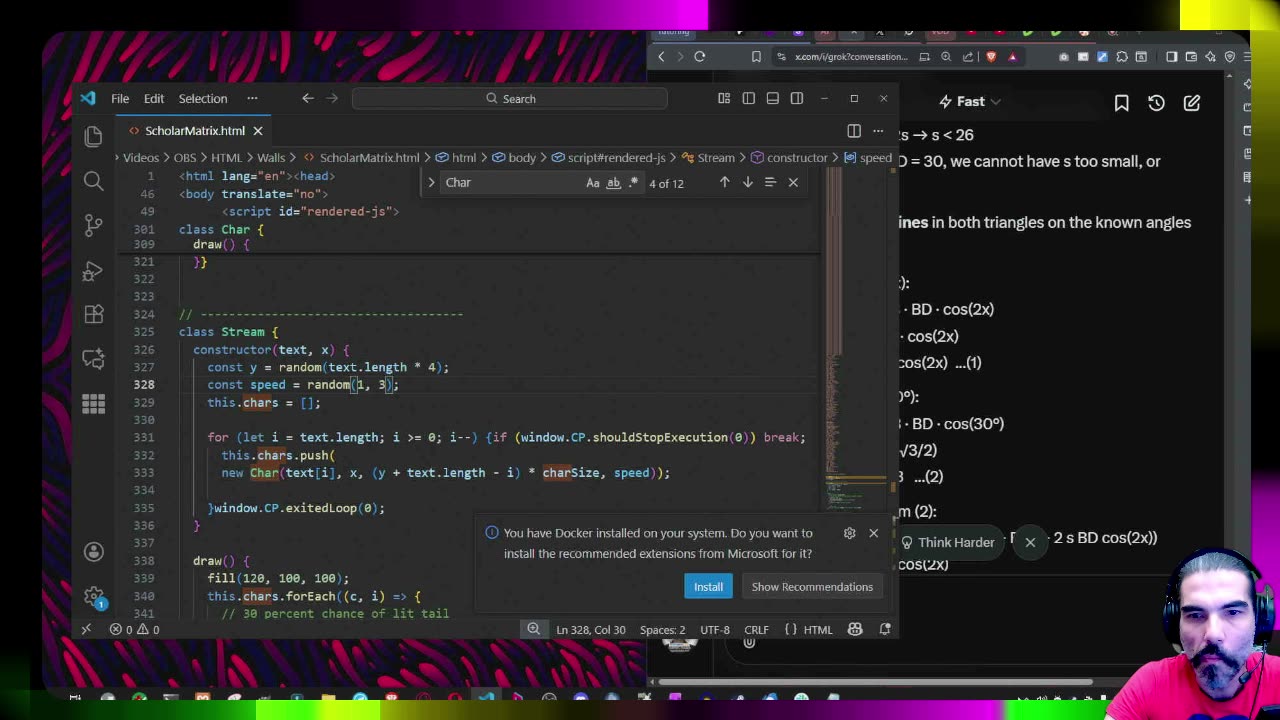
Task: Change the CRLF line ending setting
Action: point(756,629)
